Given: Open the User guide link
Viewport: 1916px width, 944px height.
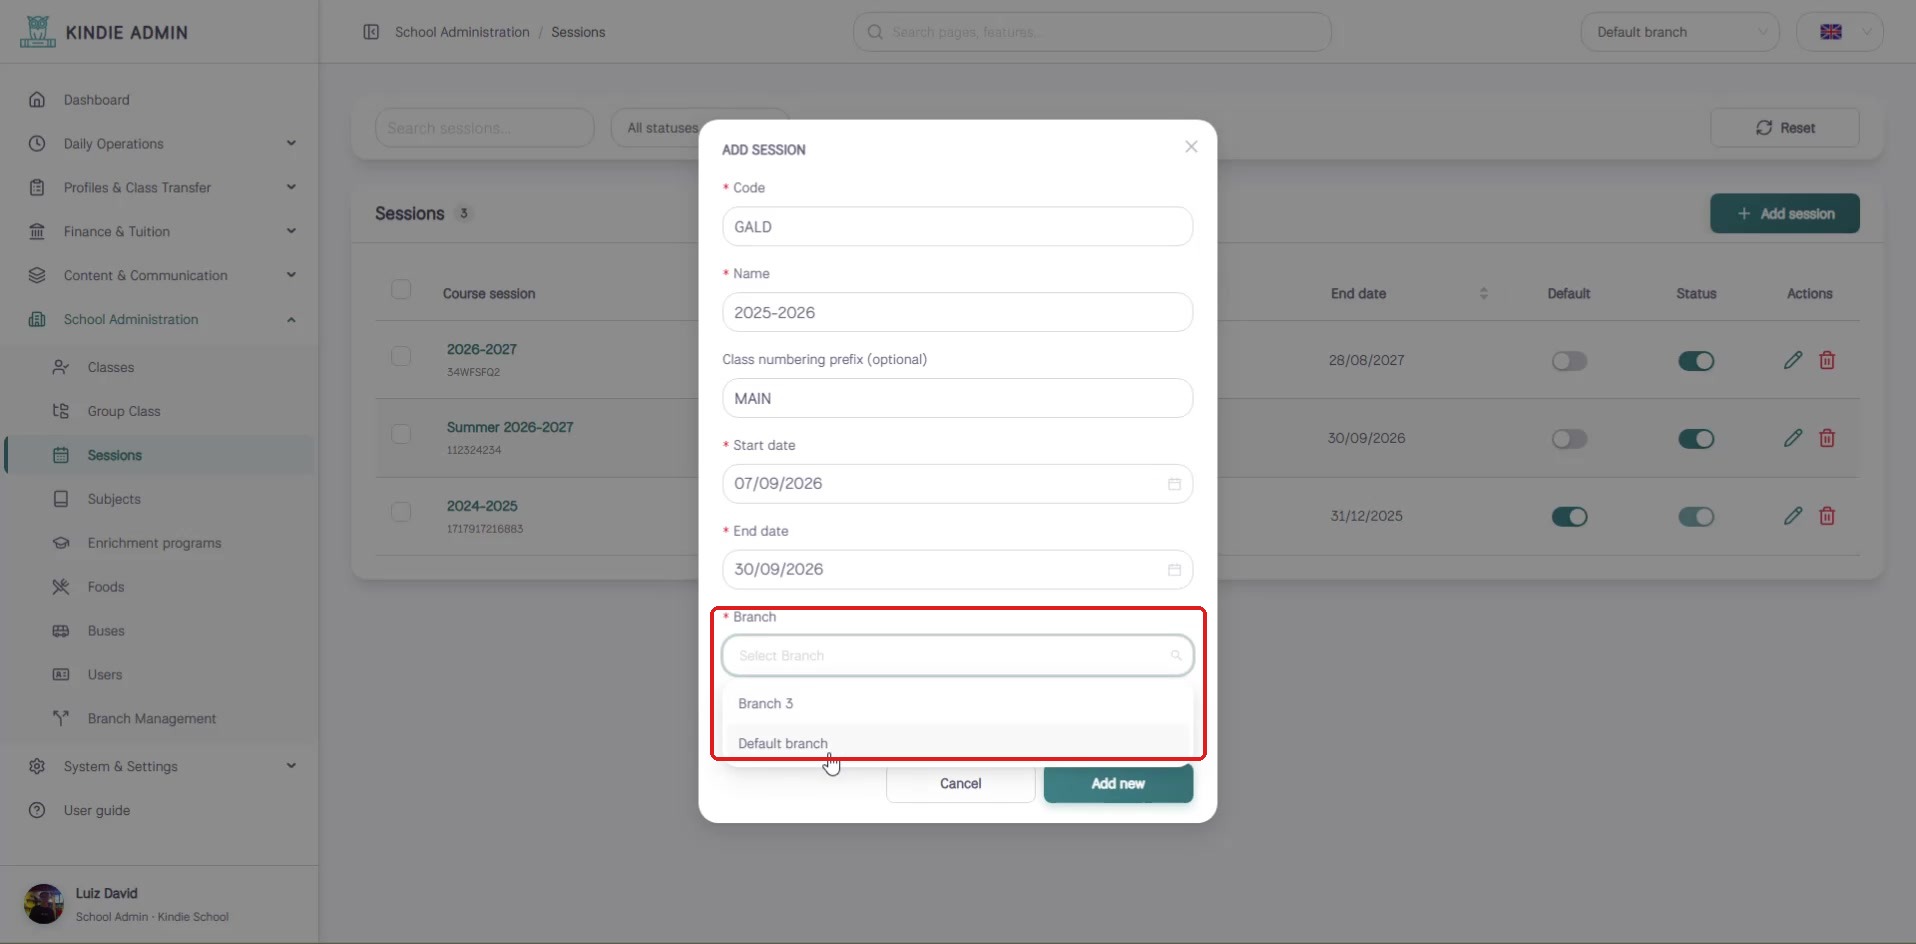Looking at the screenshot, I should tap(96, 811).
